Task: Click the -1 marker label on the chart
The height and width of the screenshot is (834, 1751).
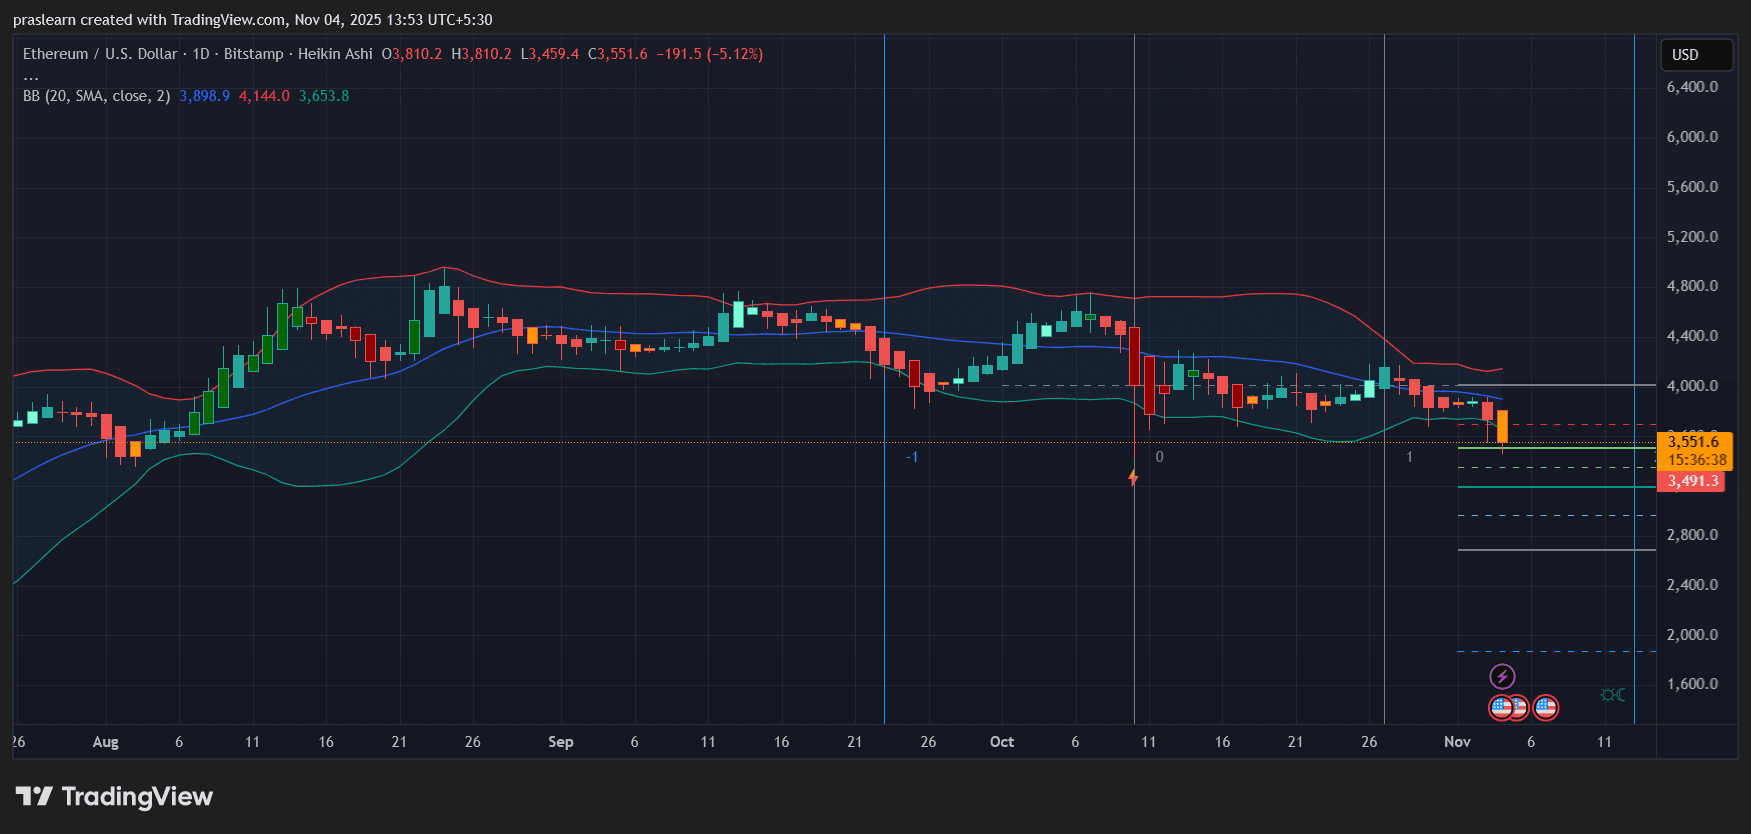Action: tap(912, 457)
